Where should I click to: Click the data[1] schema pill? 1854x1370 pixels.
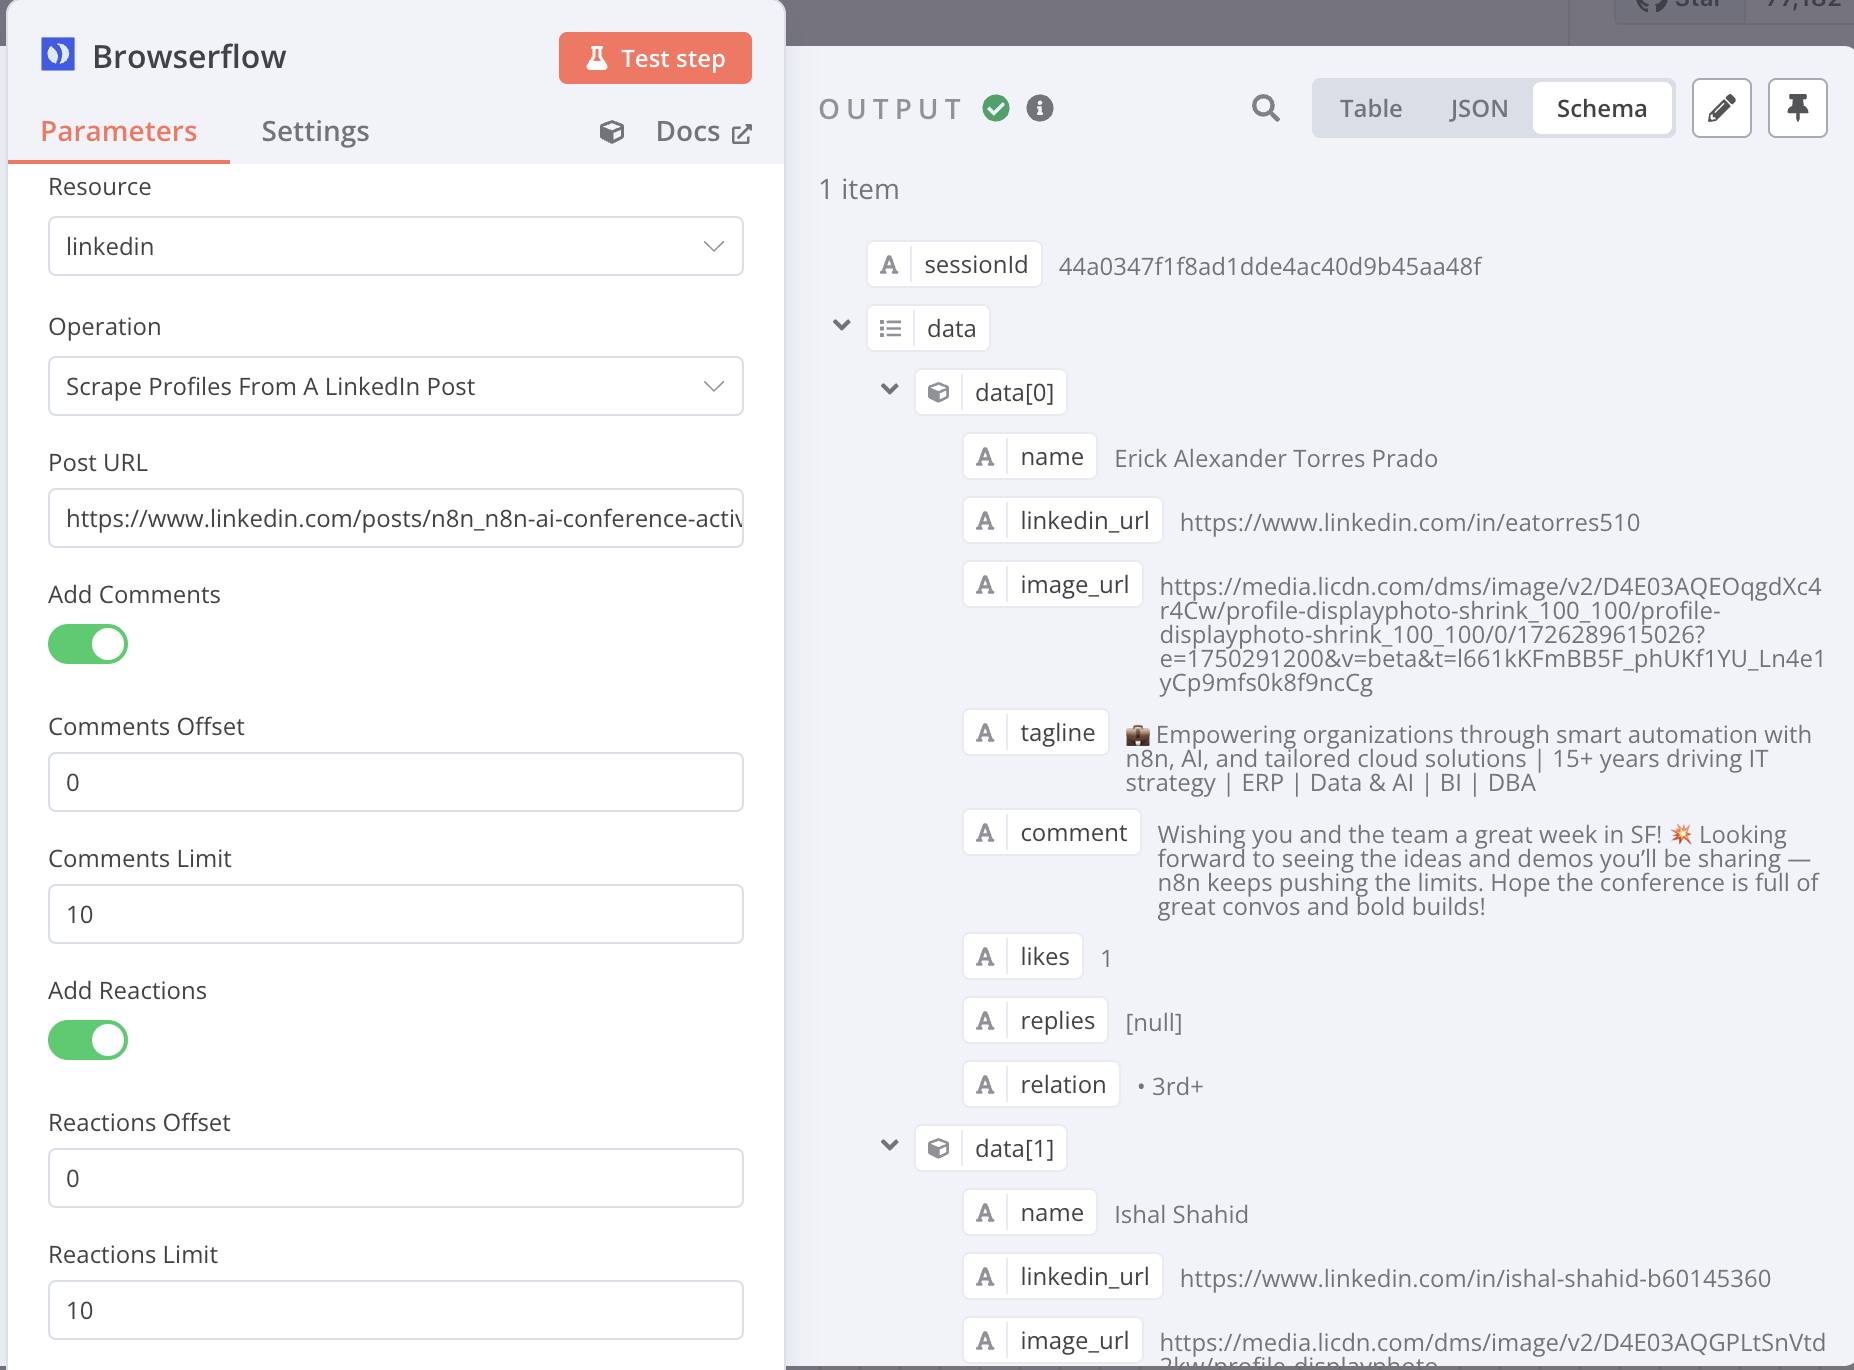[x=991, y=1148]
